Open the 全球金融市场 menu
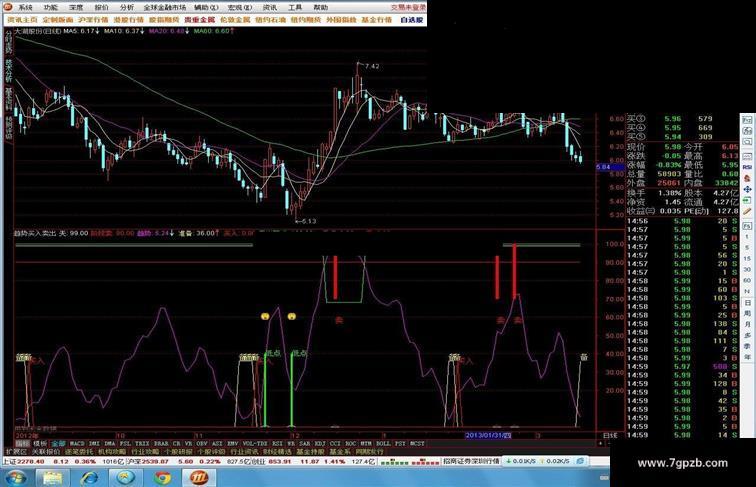Viewport: 756px width, 487px height. click(164, 7)
